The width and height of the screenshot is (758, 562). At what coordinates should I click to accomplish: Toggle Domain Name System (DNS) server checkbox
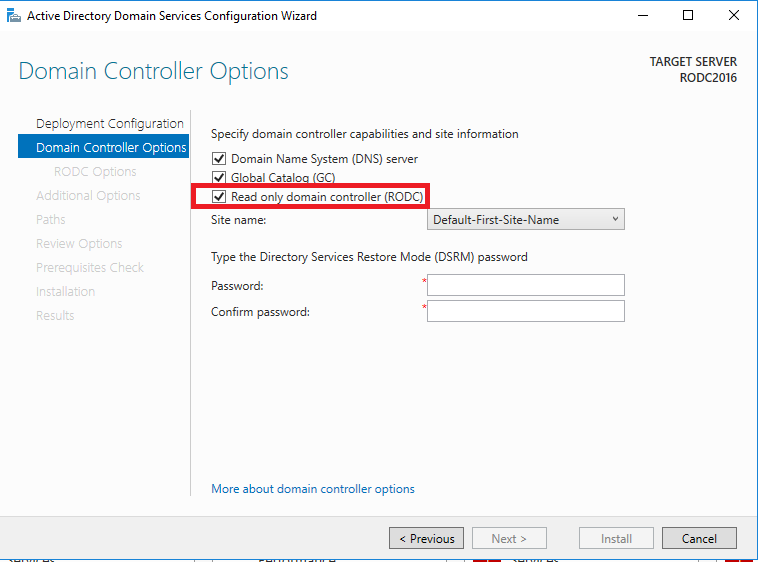point(219,159)
